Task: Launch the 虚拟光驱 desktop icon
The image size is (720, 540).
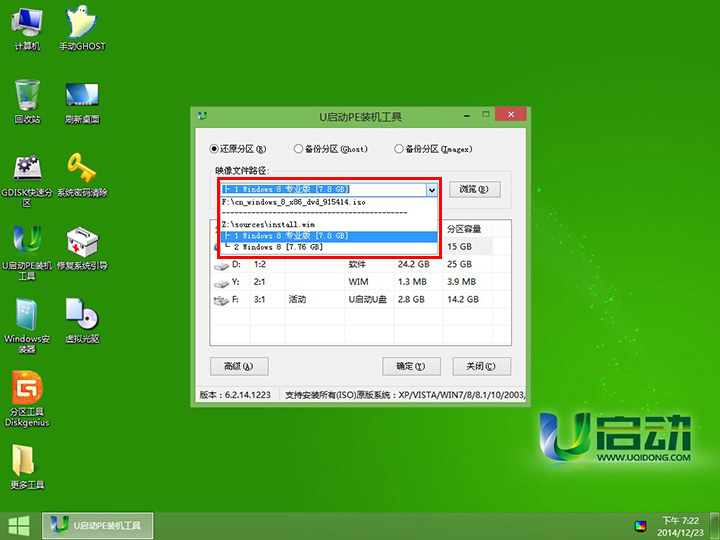Action: click(x=82, y=321)
